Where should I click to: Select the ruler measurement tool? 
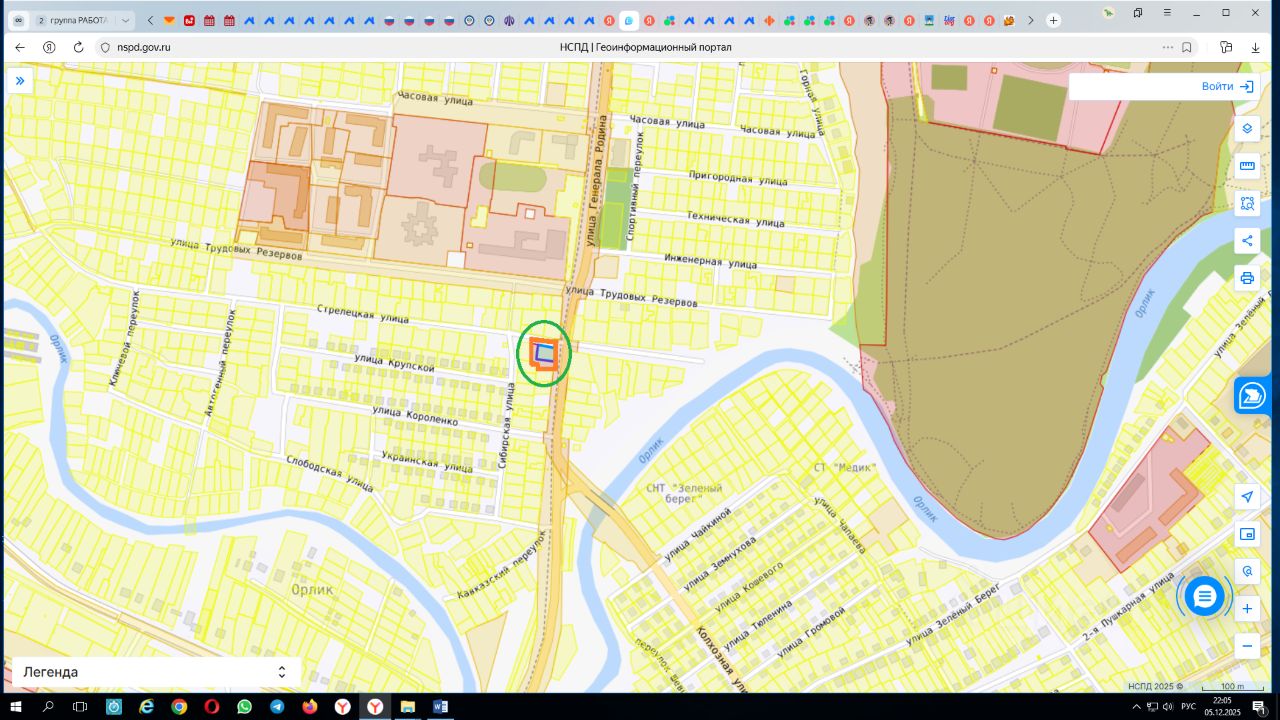1247,166
